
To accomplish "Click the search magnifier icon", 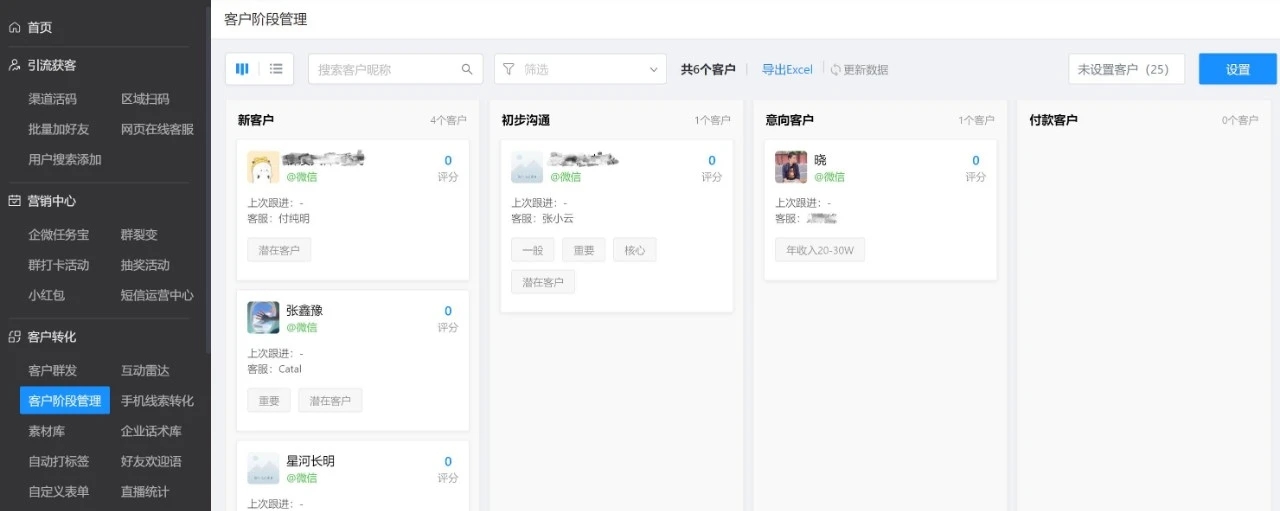I will click(467, 69).
